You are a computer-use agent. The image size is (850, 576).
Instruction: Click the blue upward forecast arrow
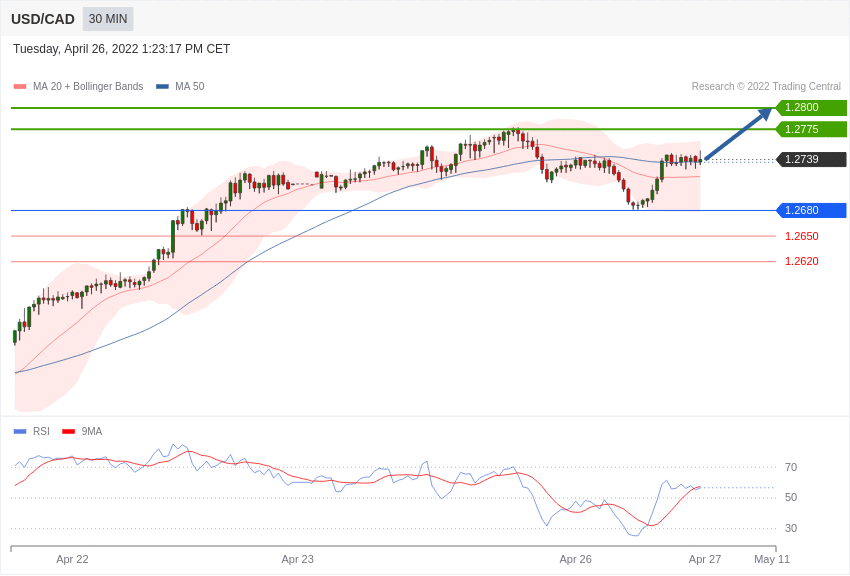(738, 134)
